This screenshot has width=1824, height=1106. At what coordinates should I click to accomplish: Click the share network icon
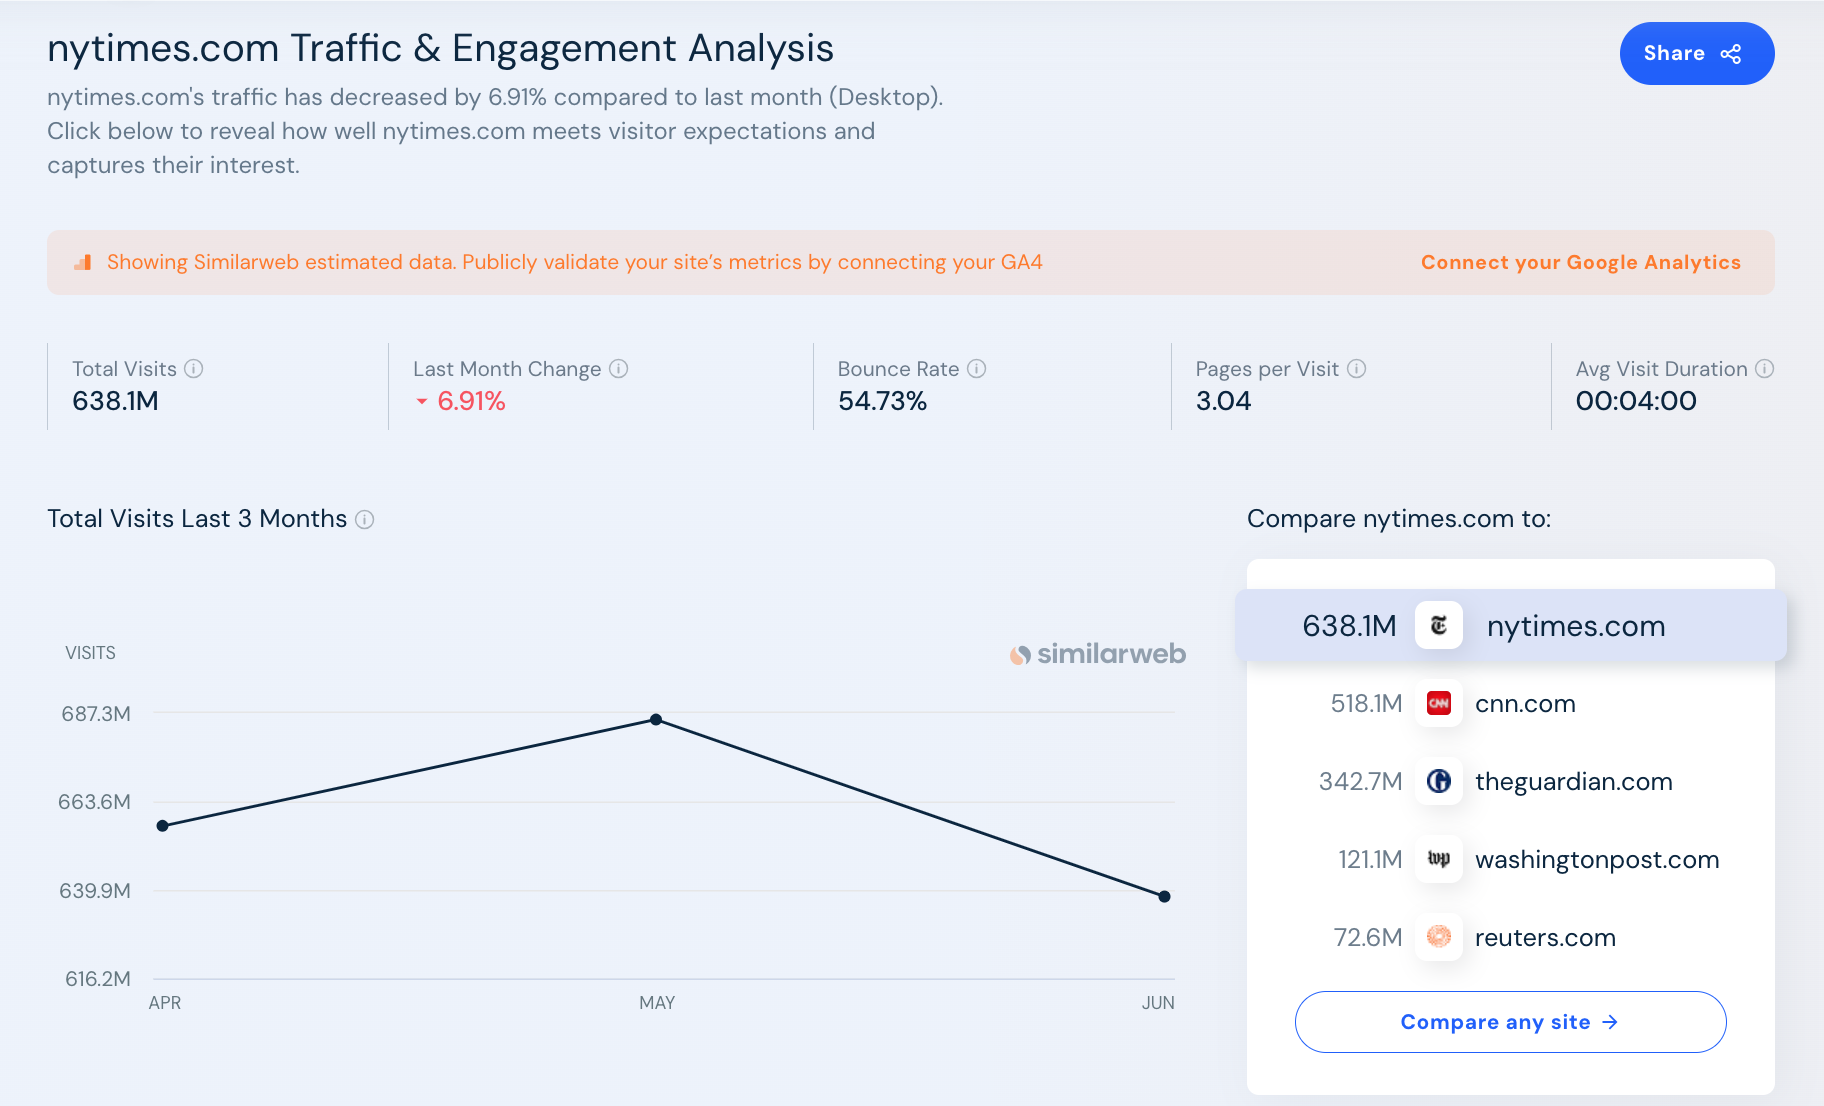tap(1731, 54)
